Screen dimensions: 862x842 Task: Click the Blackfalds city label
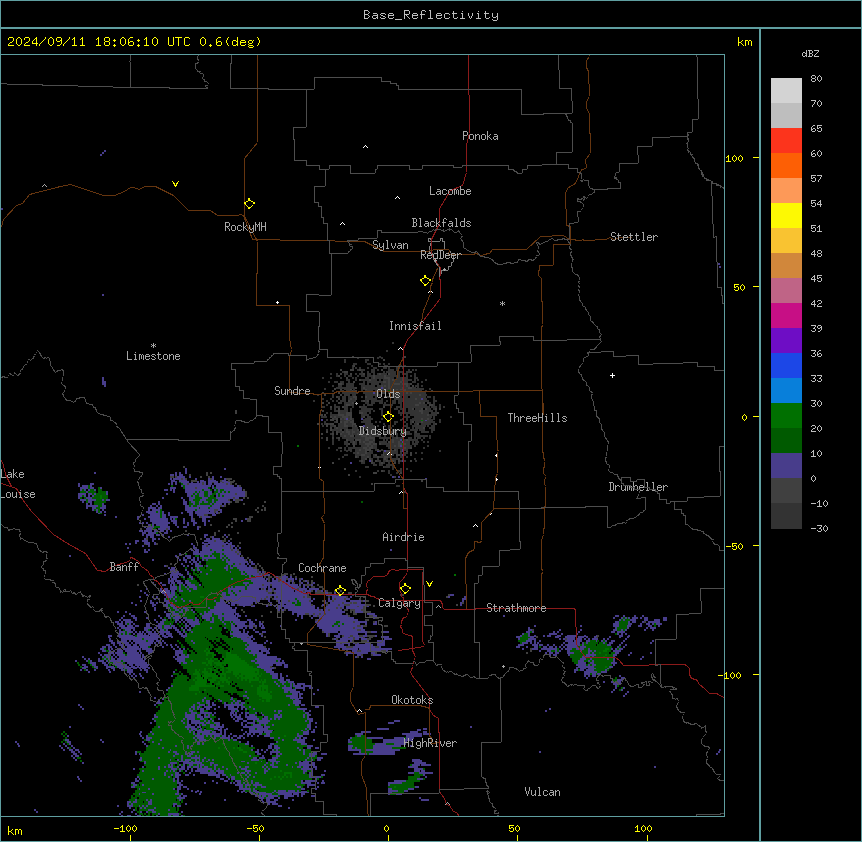[x=441, y=223]
